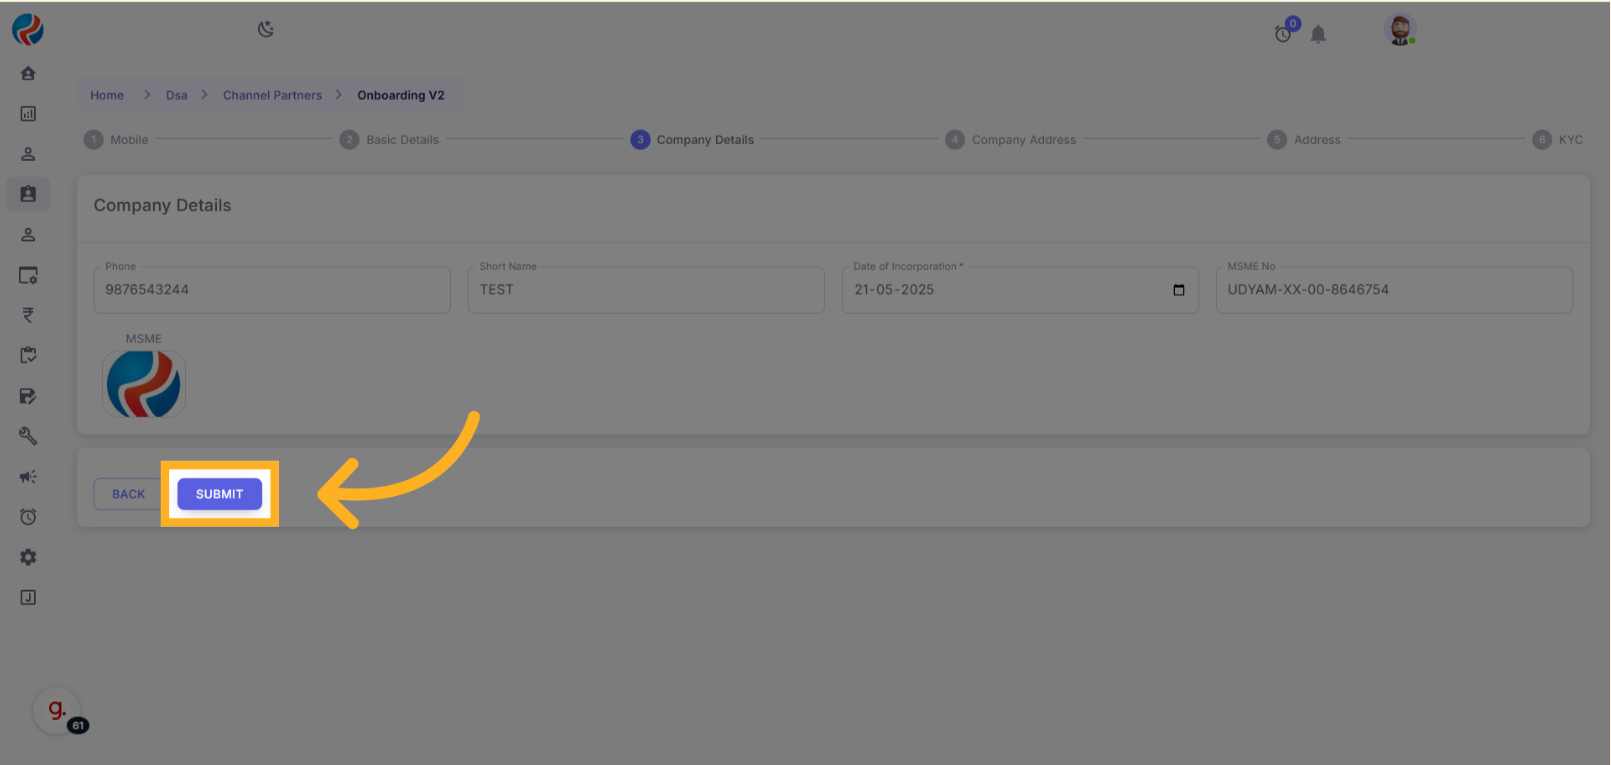Image resolution: width=1611 pixels, height=765 pixels.
Task: Open user avatar profile menu
Action: [x=1400, y=30]
